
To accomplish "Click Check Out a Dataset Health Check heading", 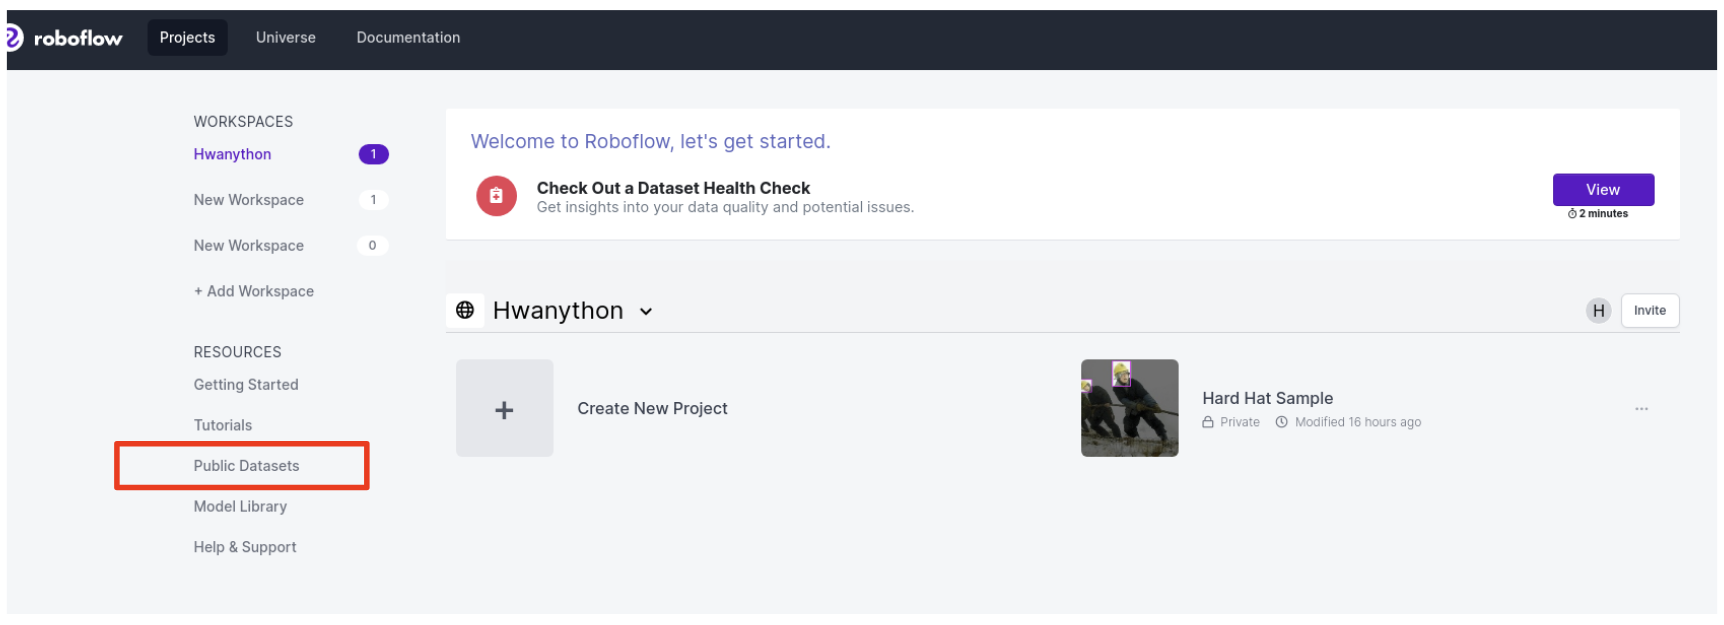I will (673, 188).
